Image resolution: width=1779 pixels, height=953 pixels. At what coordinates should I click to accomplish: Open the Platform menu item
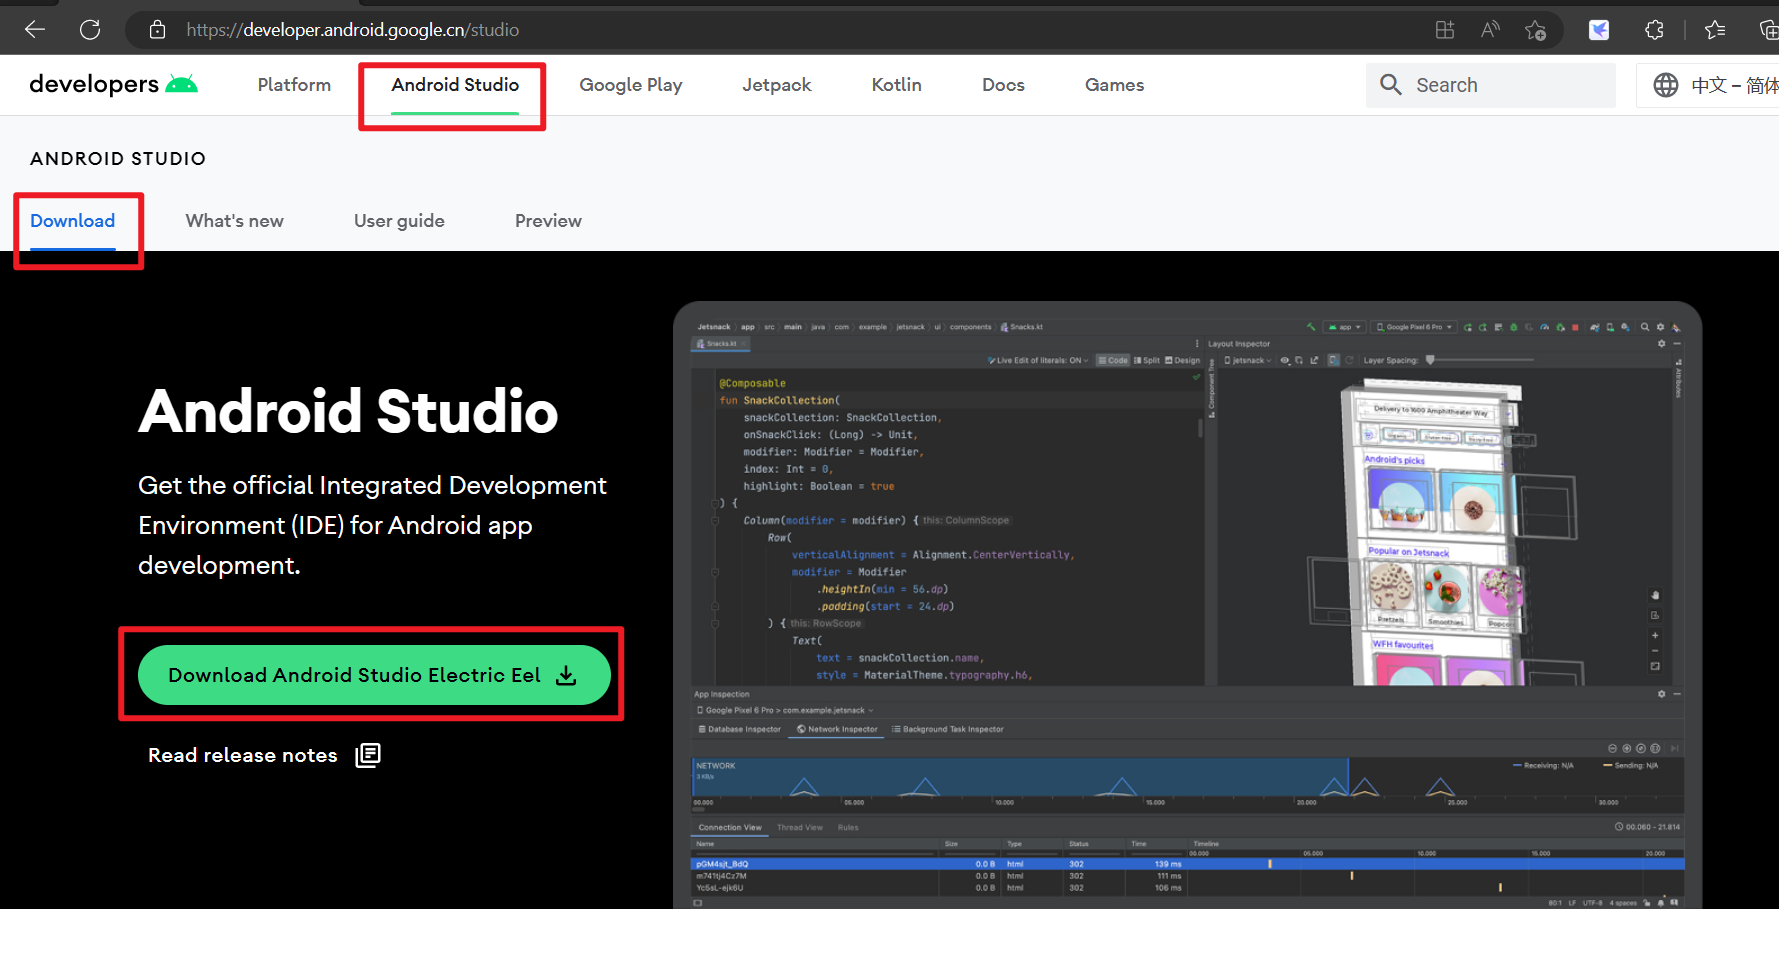click(294, 85)
